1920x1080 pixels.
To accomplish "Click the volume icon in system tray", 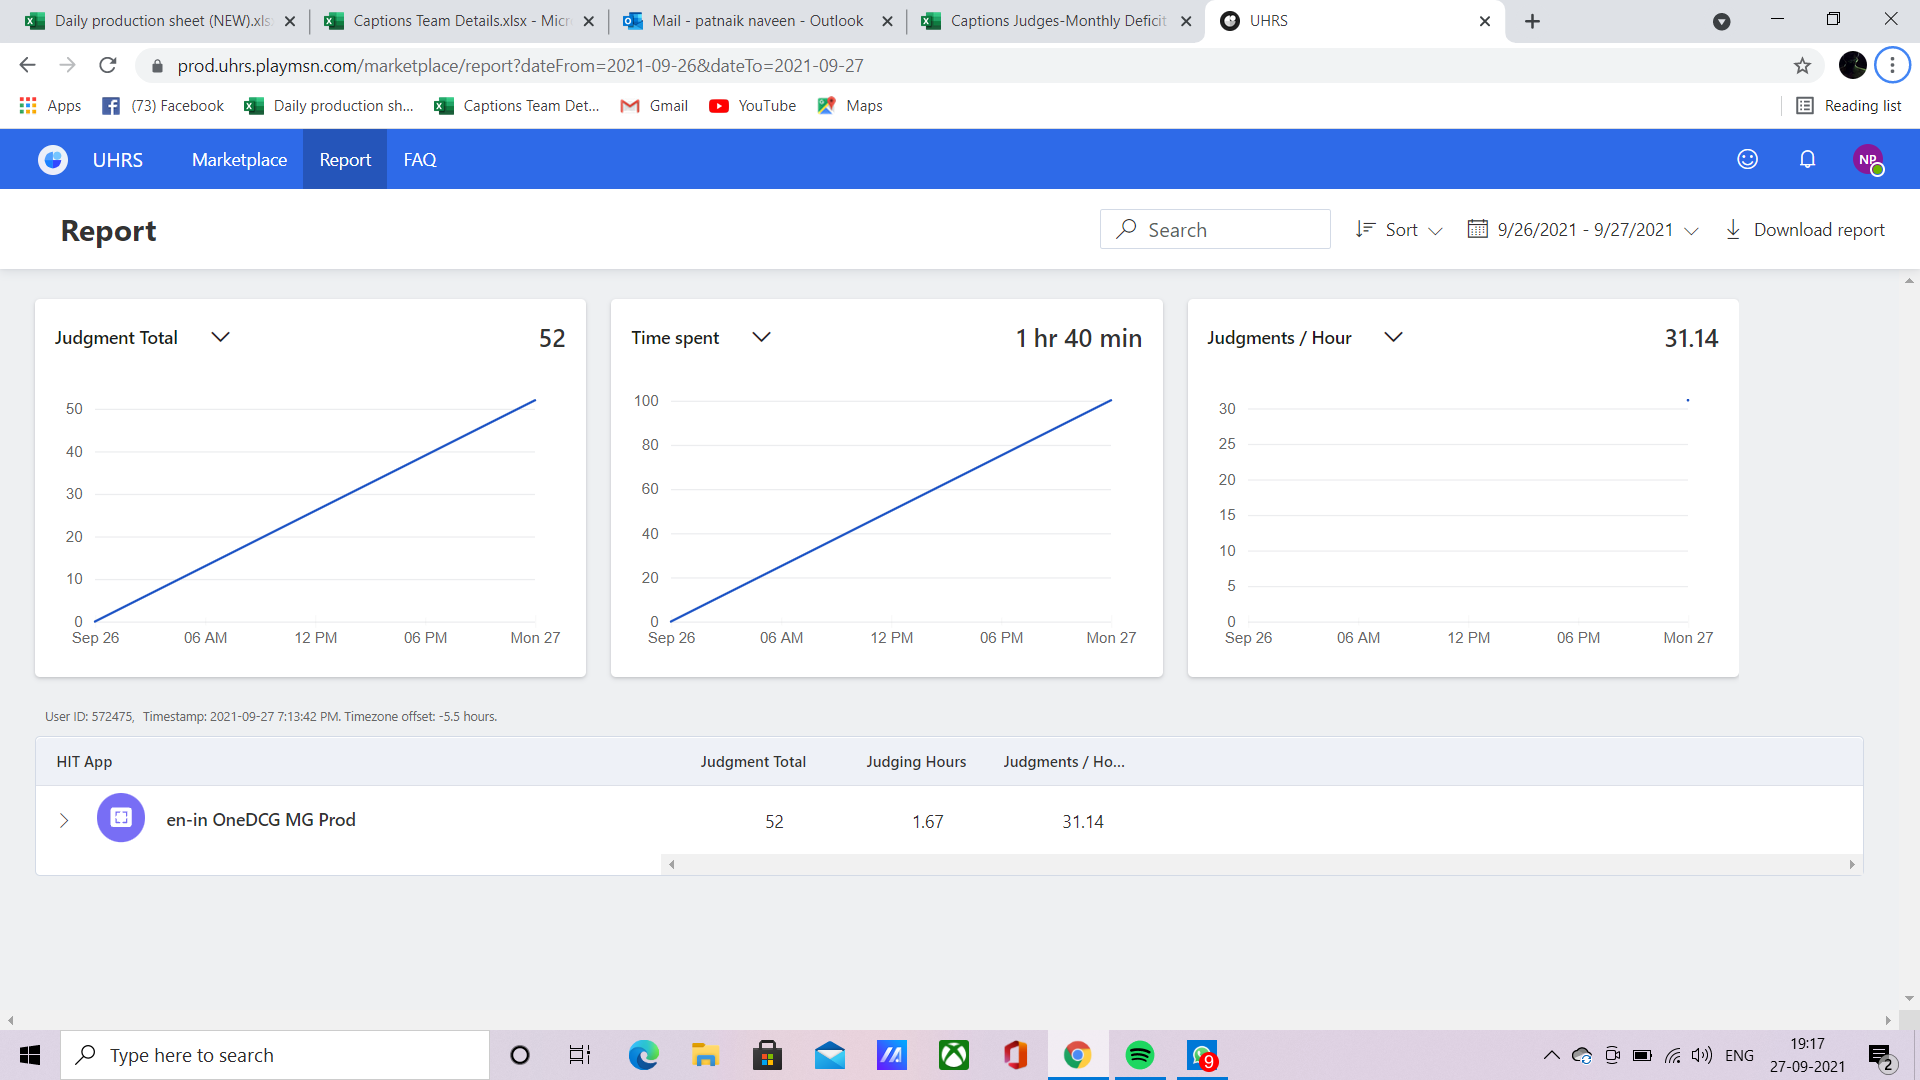I will click(x=1701, y=1055).
